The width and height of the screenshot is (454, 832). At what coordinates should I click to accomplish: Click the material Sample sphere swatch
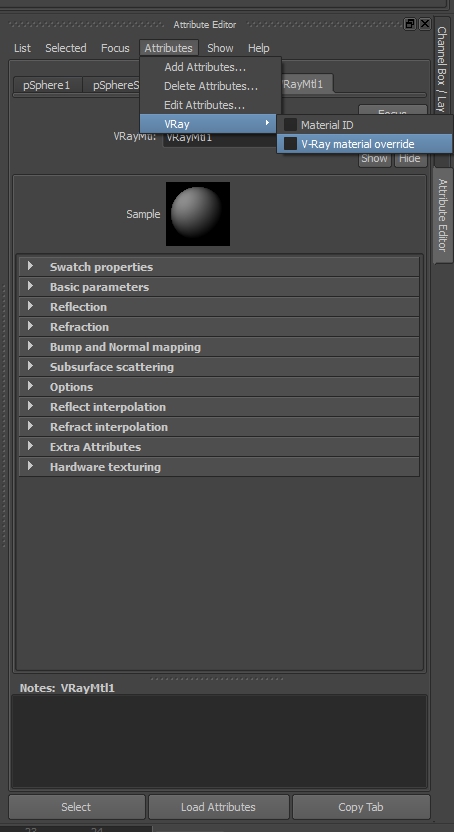pos(198,214)
